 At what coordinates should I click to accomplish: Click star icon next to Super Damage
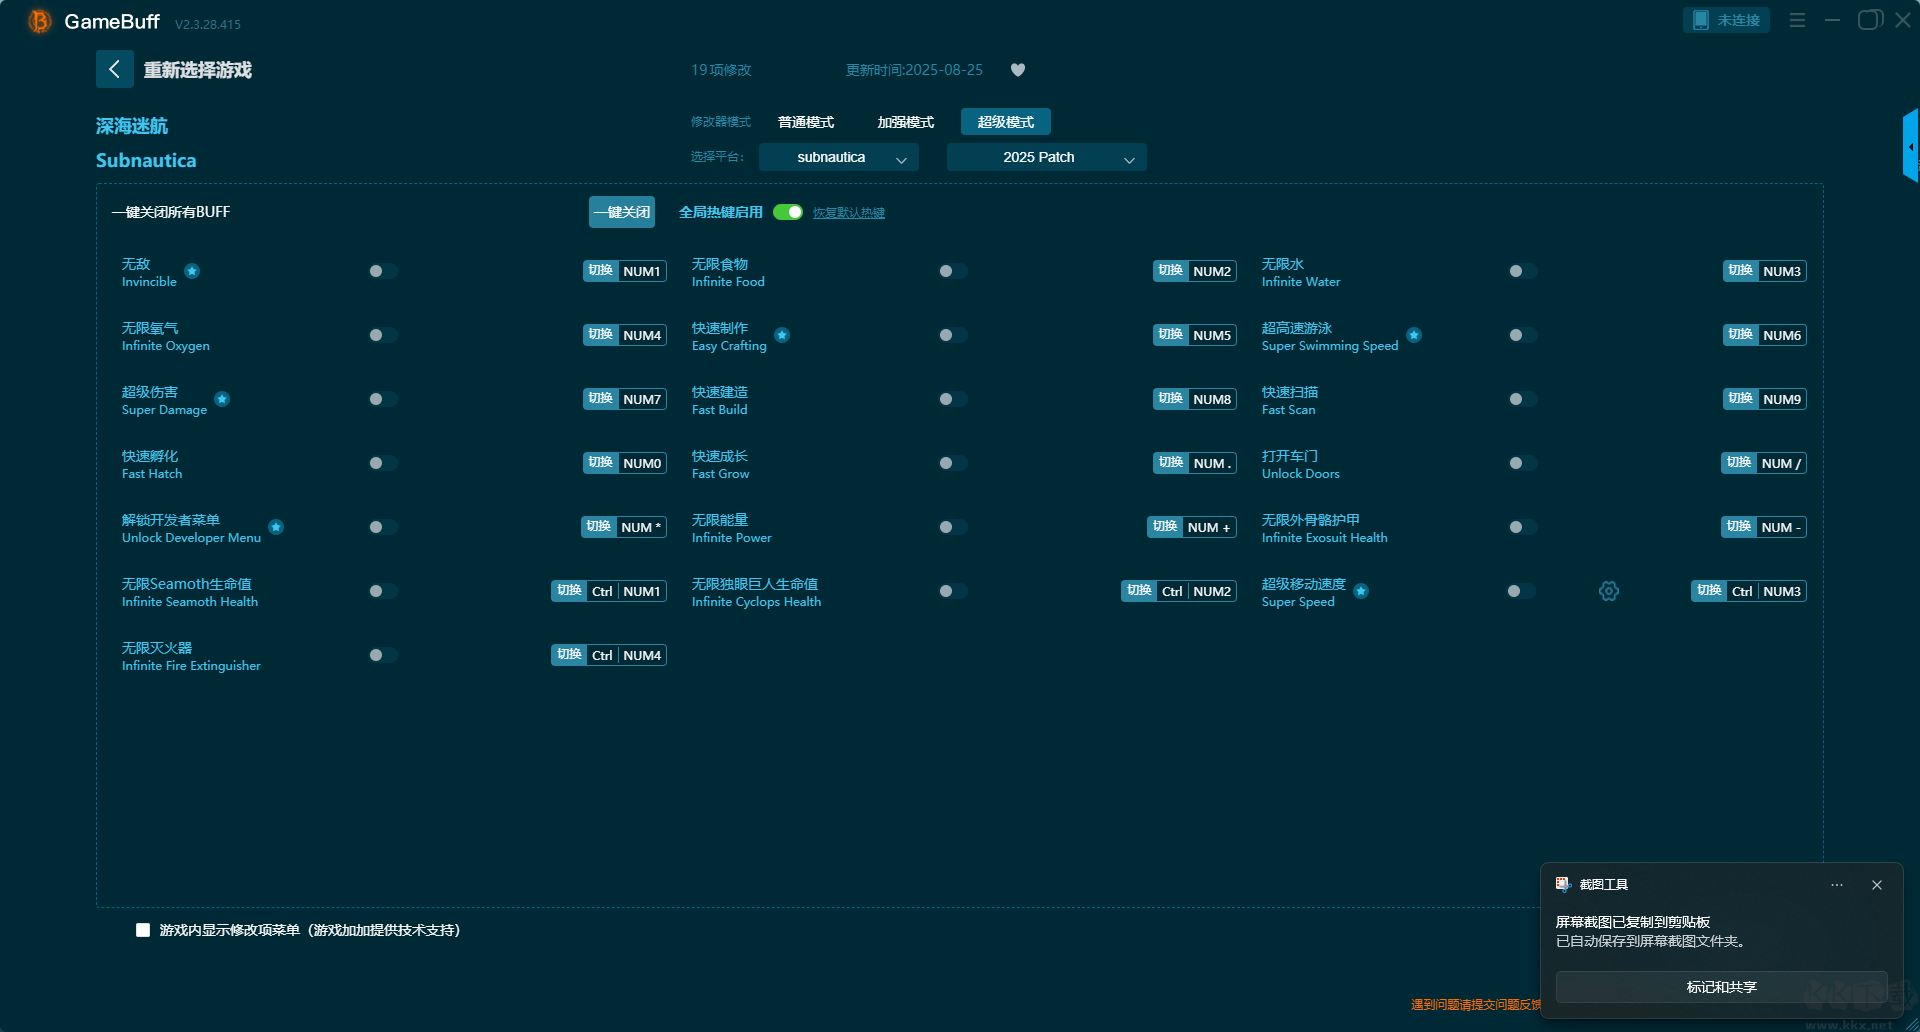[x=222, y=399]
